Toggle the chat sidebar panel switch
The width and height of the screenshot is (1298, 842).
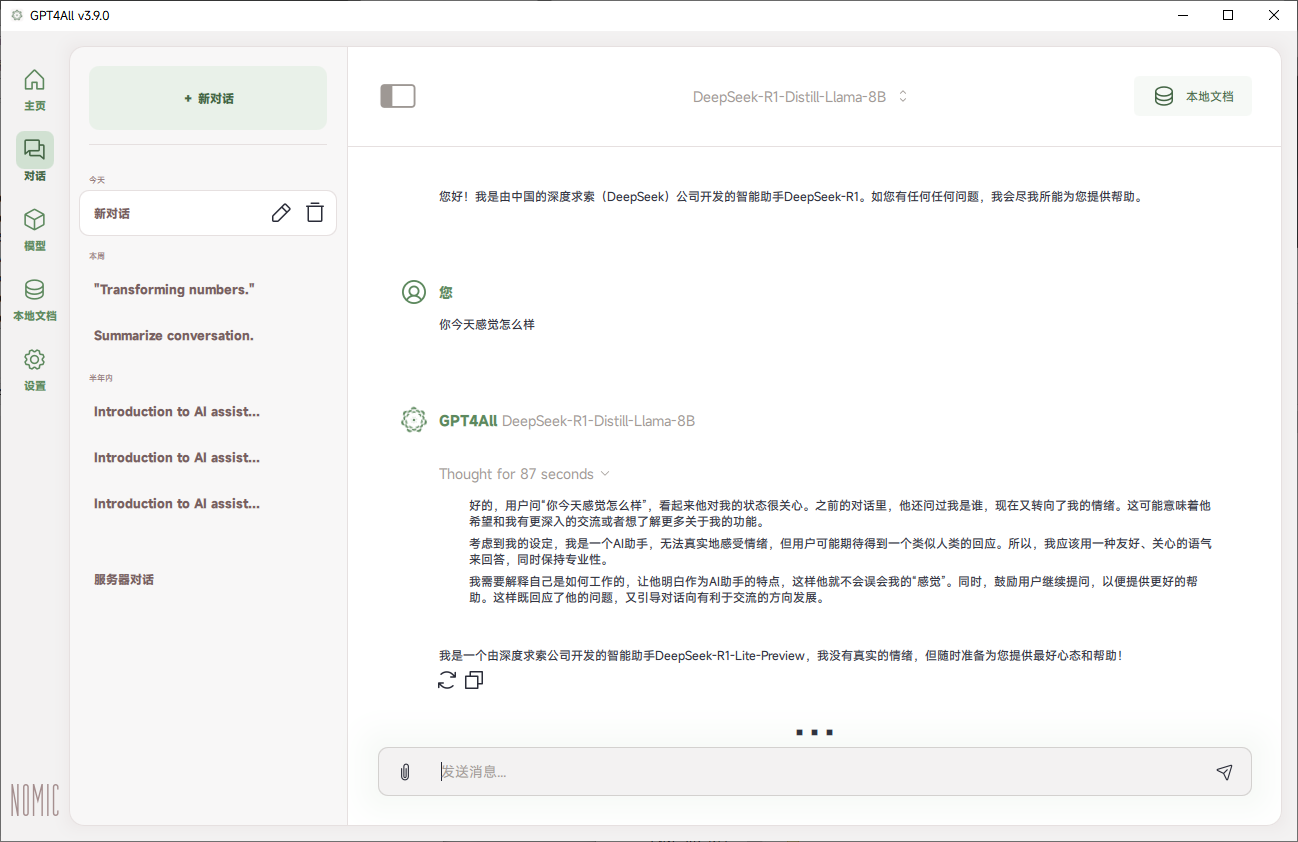[x=398, y=96]
